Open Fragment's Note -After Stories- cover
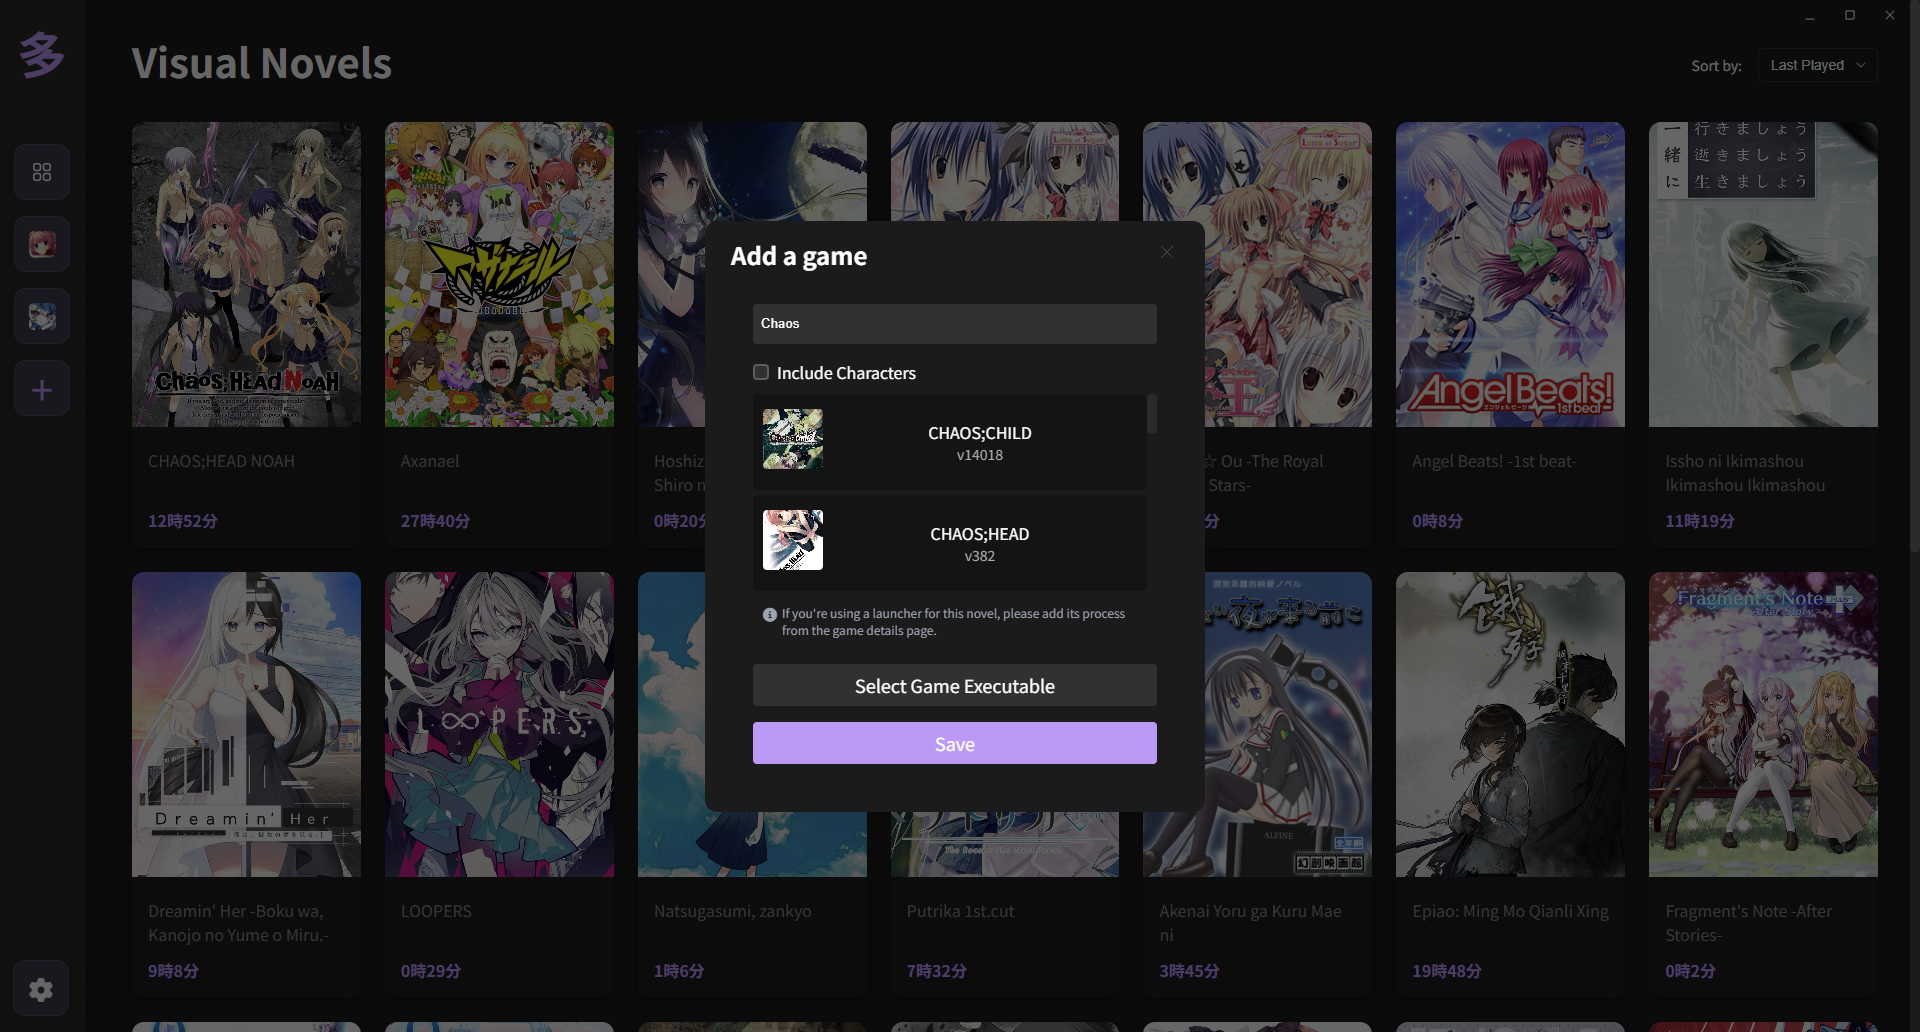 pyautogui.click(x=1763, y=724)
